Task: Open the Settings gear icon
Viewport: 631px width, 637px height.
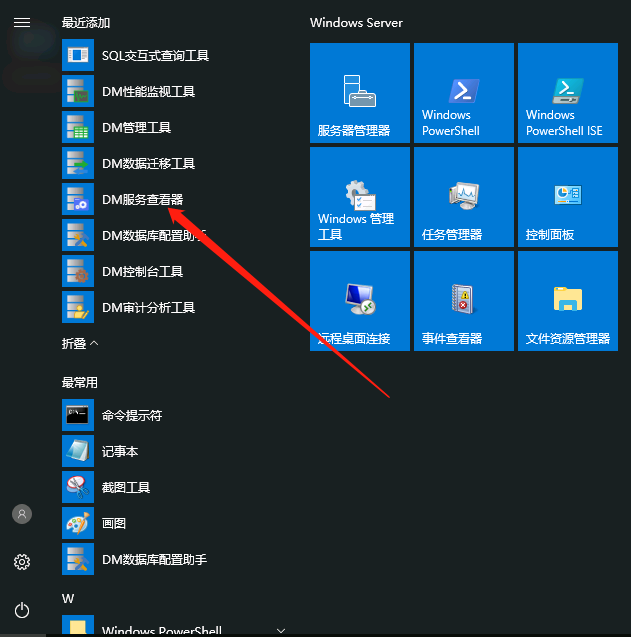Action: (22, 562)
